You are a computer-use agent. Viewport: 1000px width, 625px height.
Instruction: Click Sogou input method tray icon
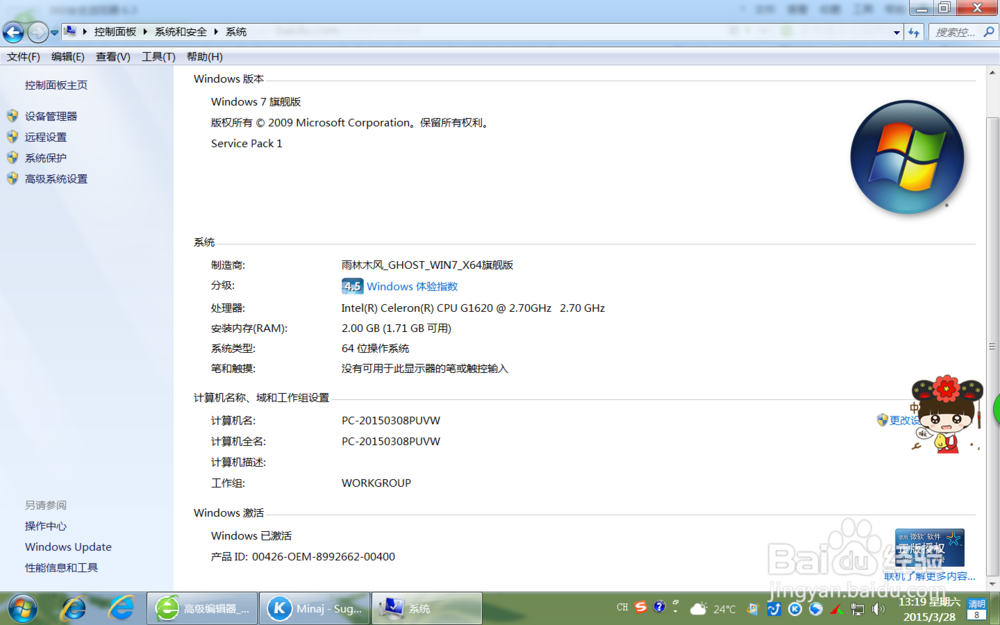641,607
